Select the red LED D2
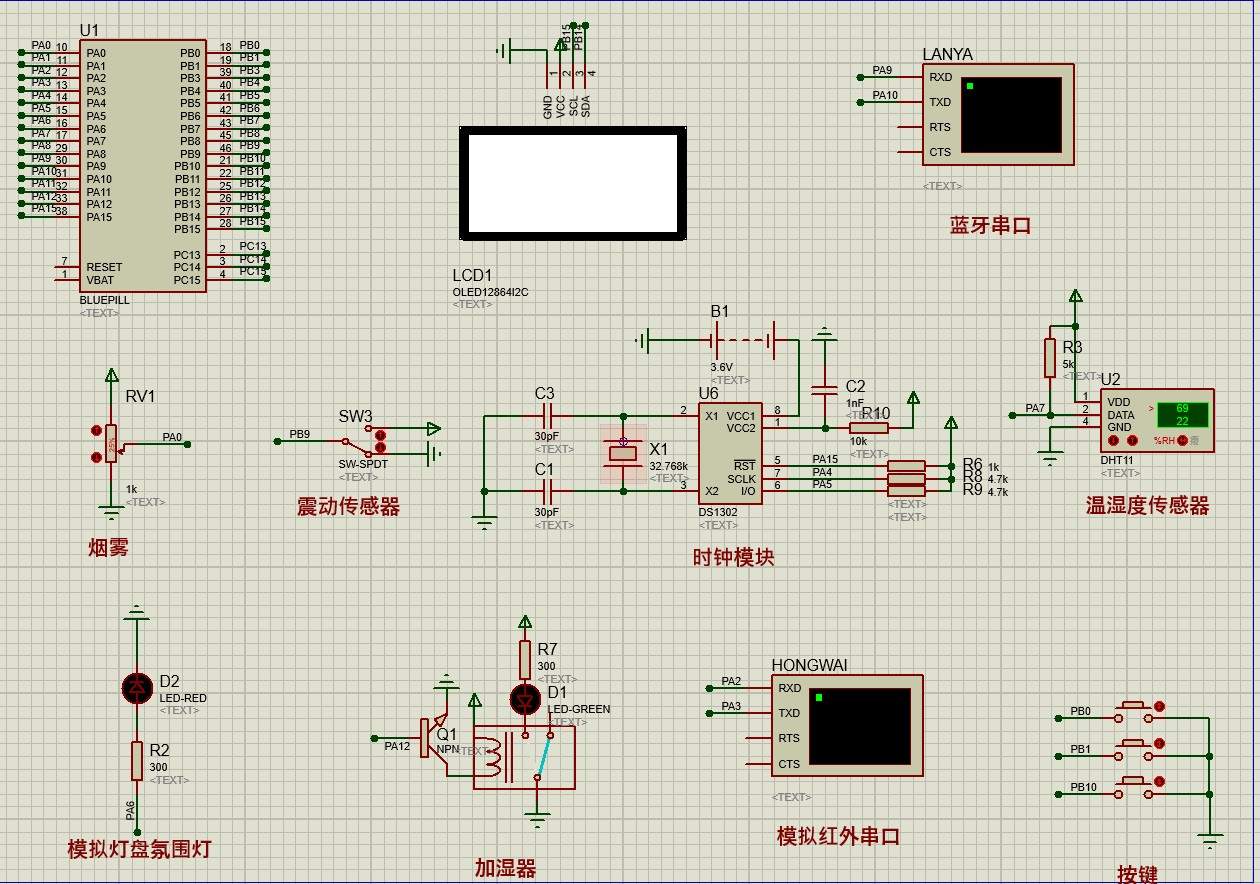1260x884 pixels. coord(137,688)
